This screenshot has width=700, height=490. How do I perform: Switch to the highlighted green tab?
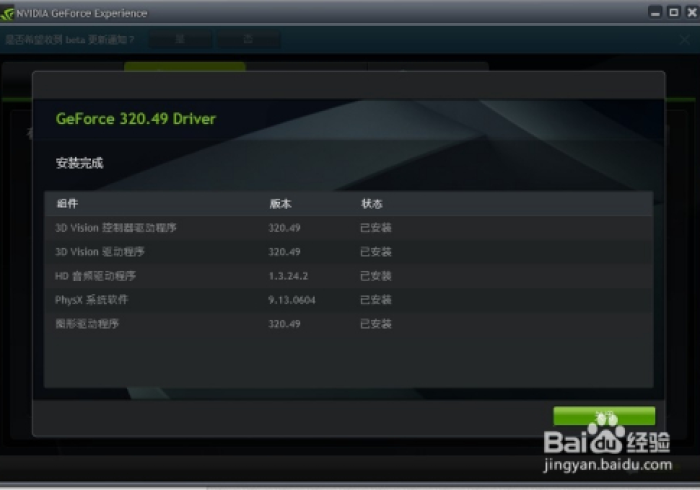pos(185,66)
